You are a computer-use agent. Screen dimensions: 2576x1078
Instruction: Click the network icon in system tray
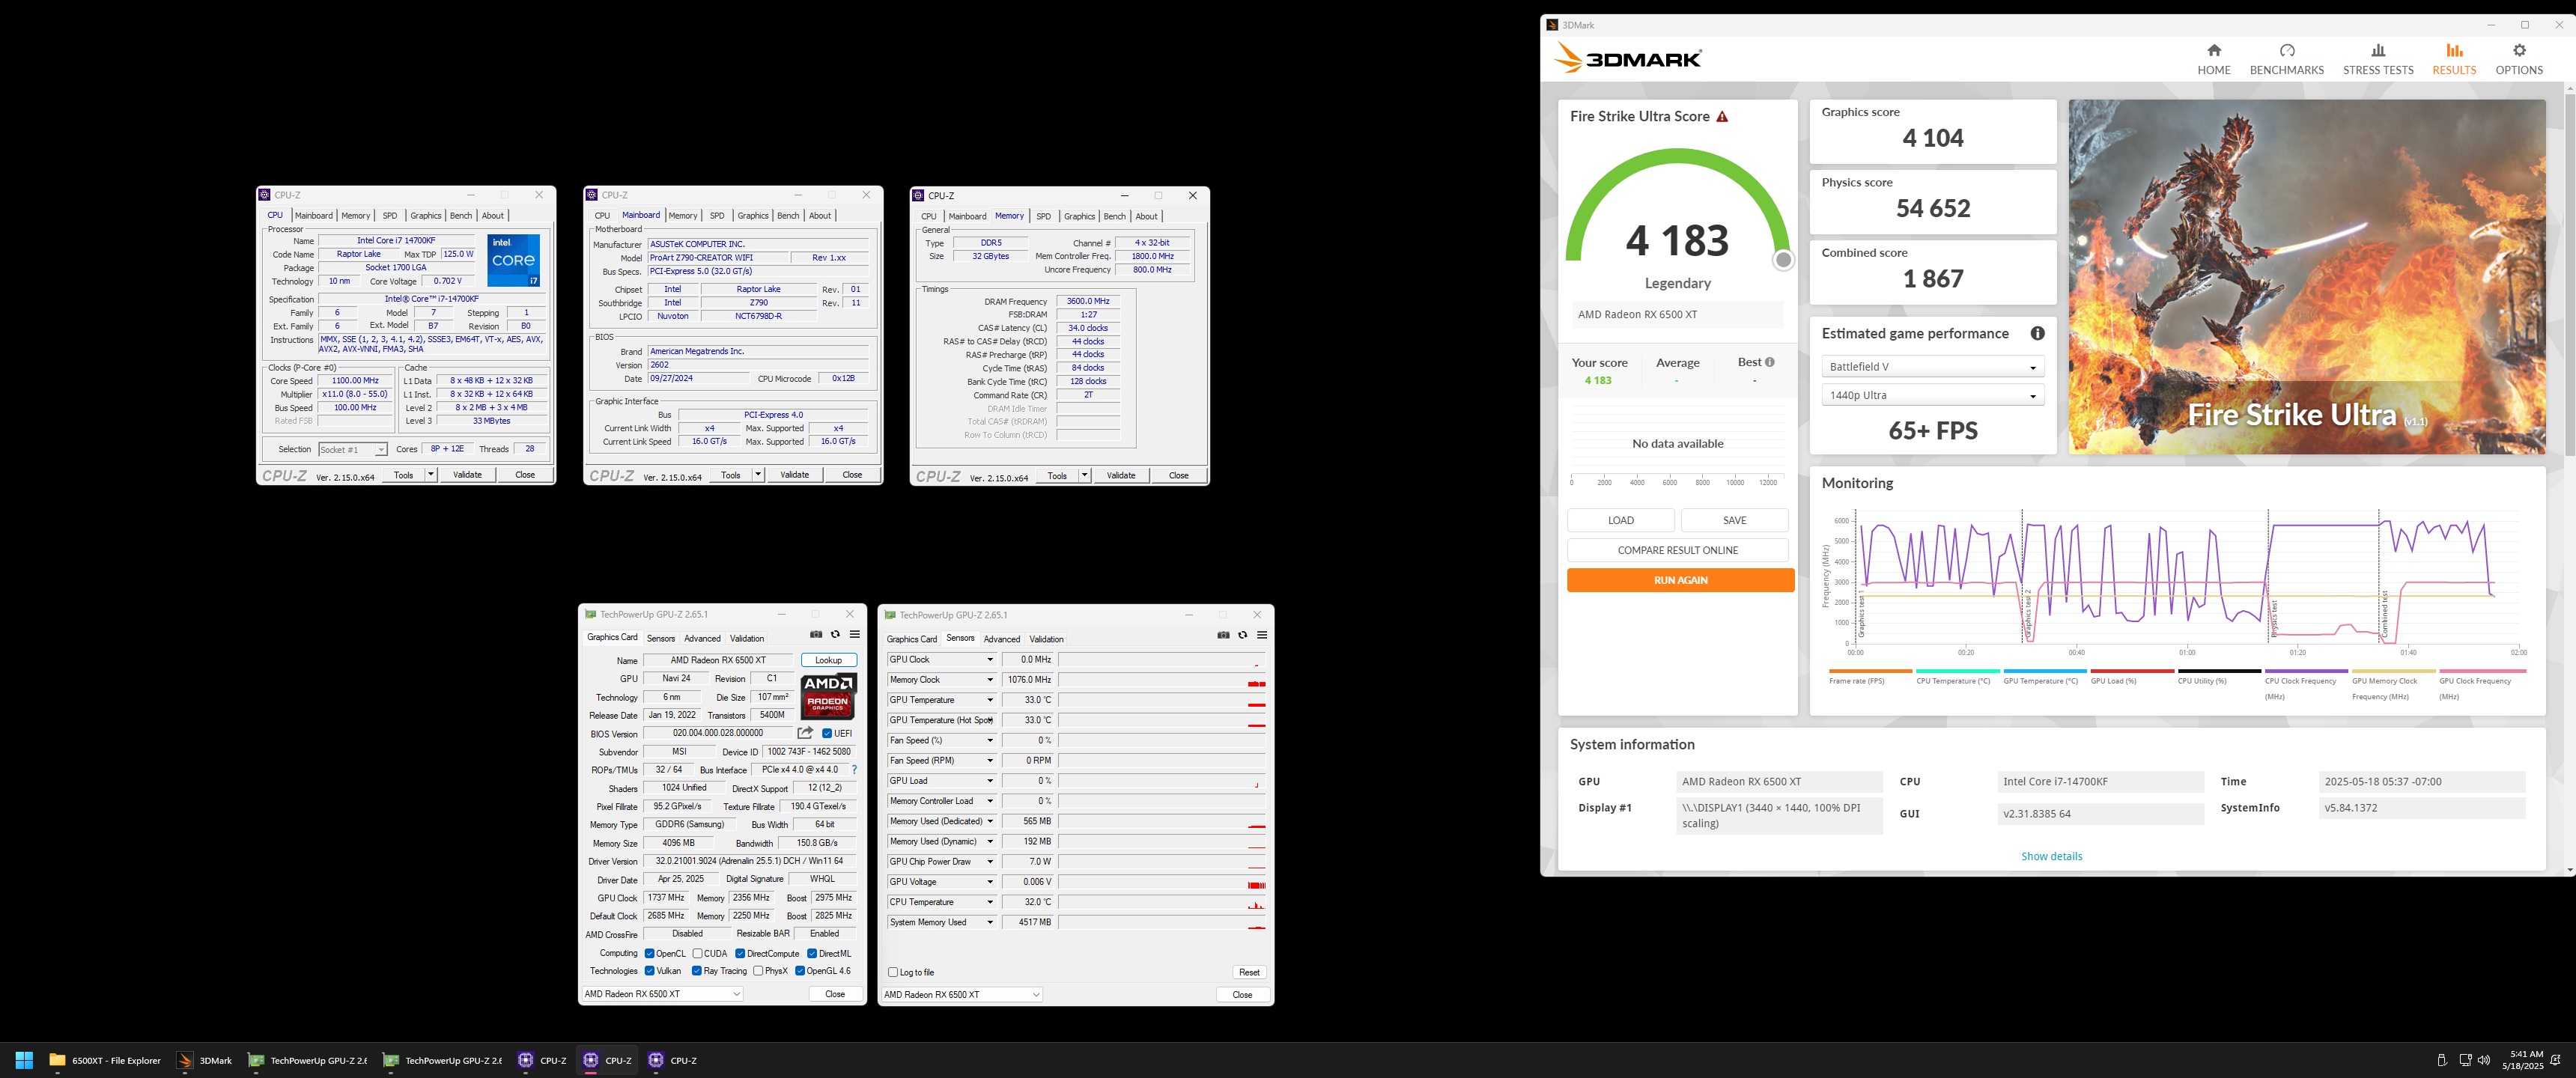[2465, 1060]
